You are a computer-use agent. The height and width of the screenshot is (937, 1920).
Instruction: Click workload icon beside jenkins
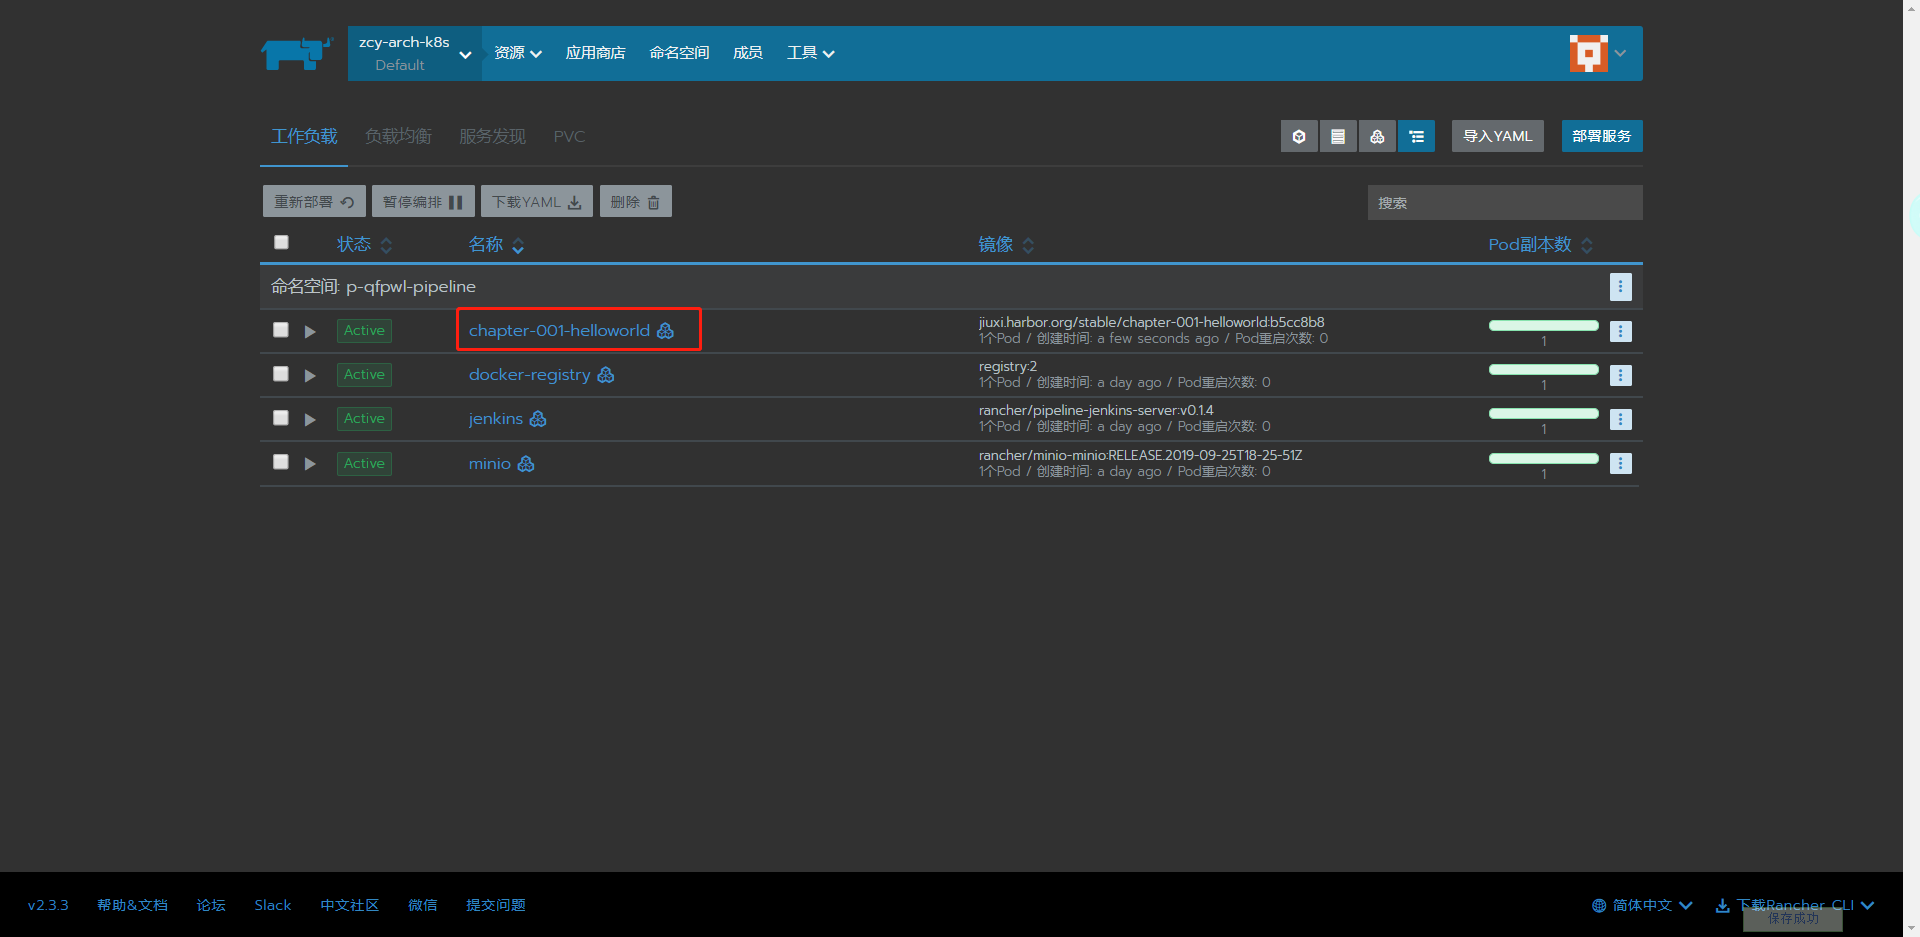click(538, 419)
